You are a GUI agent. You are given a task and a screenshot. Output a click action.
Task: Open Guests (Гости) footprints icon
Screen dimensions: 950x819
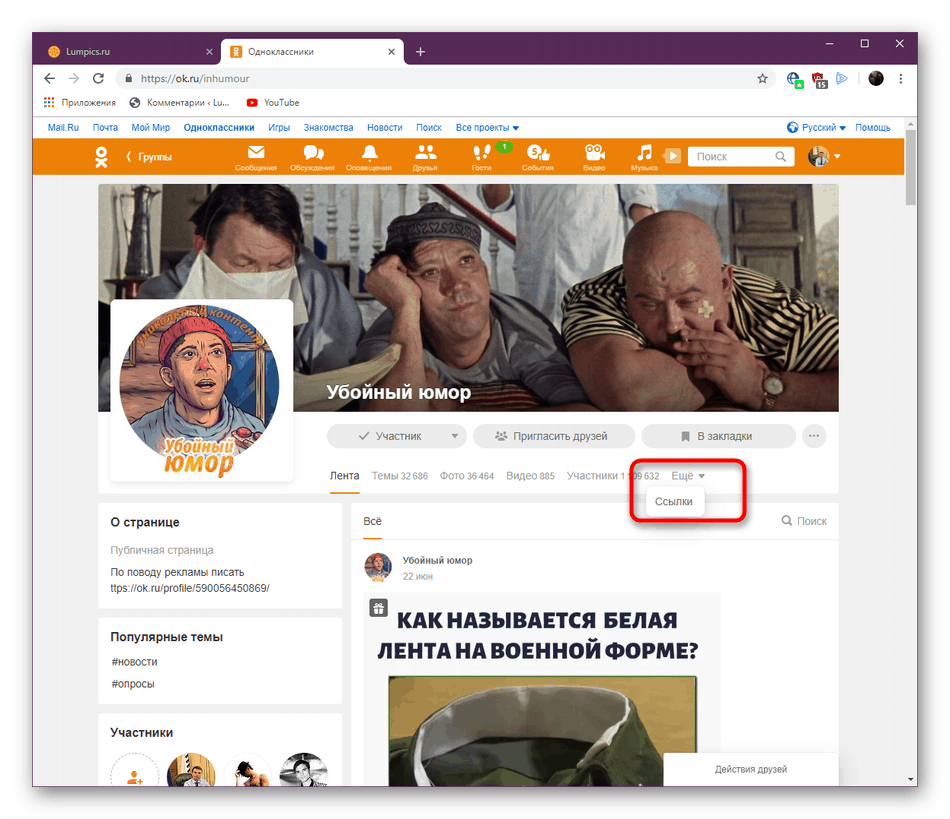[x=482, y=157]
